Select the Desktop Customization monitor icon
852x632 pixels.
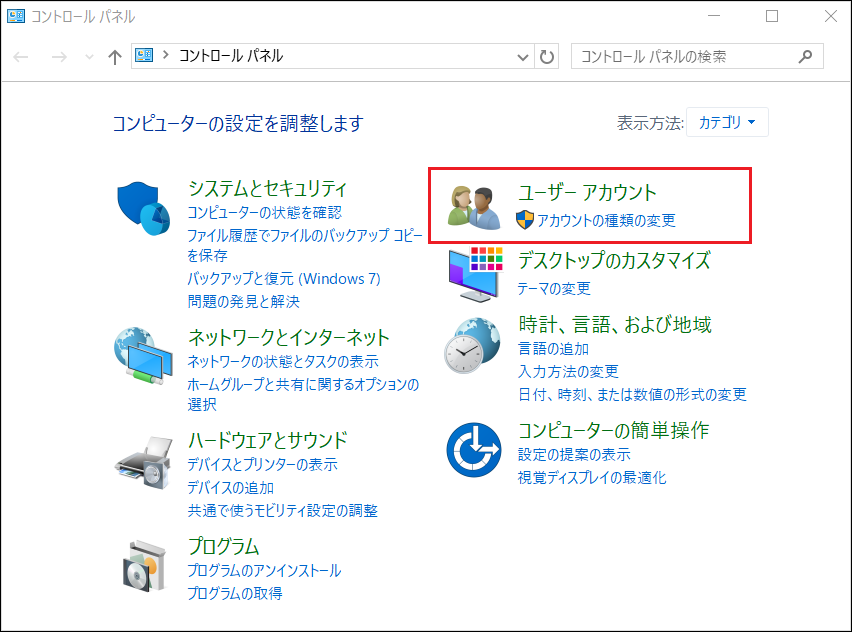[473, 272]
